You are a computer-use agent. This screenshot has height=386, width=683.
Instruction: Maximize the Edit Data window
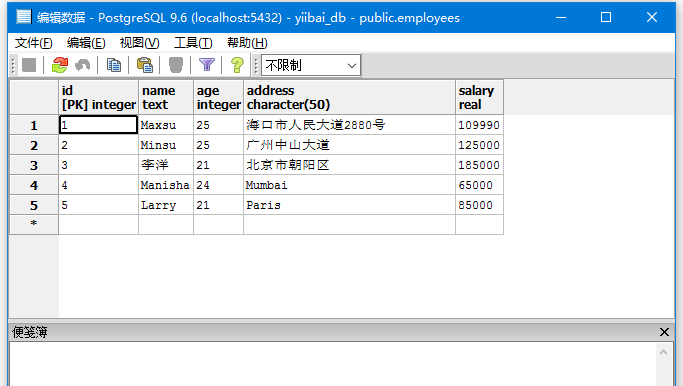pos(606,17)
